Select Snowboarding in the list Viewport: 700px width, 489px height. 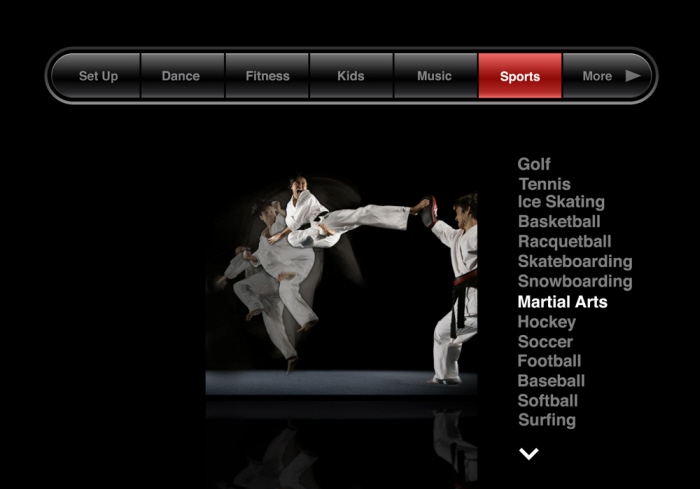pyautogui.click(x=575, y=282)
